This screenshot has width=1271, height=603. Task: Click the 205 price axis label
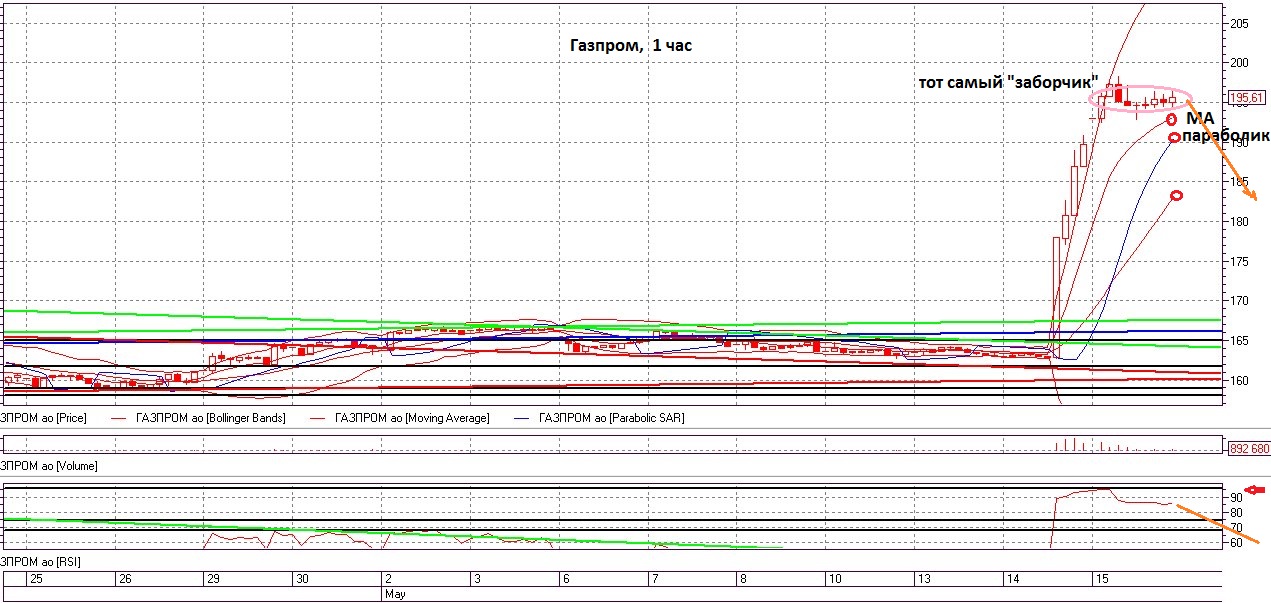1241,23
